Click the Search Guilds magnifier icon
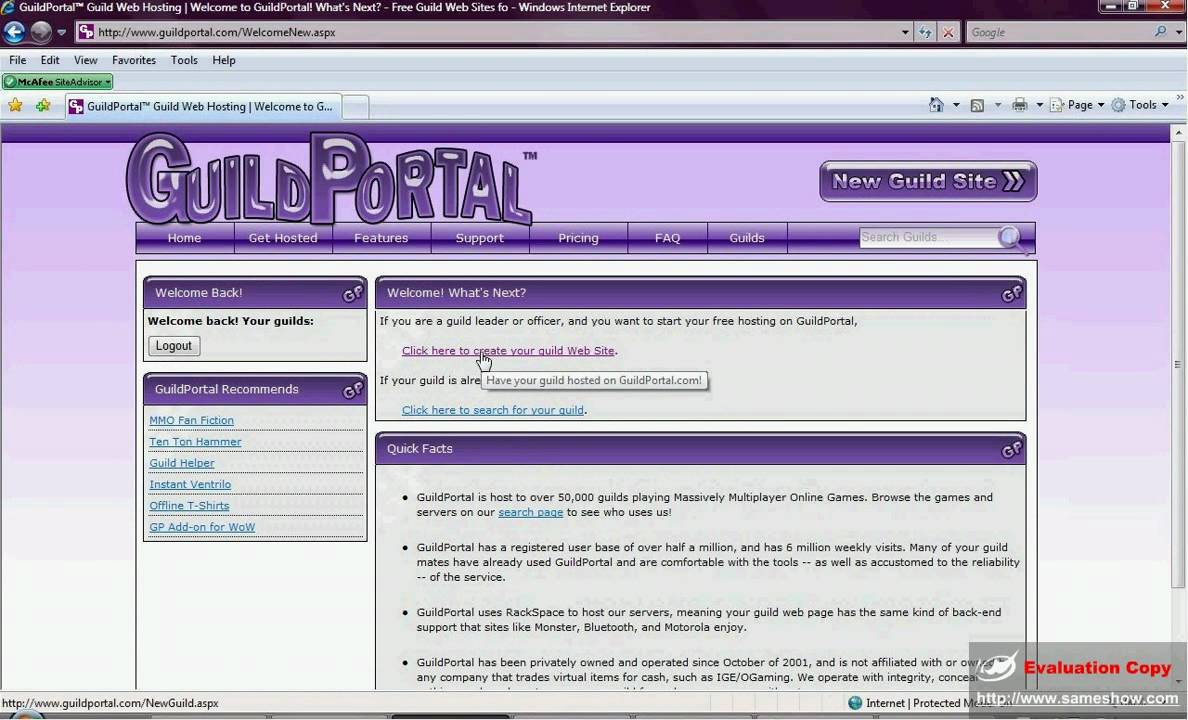This screenshot has width=1188, height=720. 1012,239
